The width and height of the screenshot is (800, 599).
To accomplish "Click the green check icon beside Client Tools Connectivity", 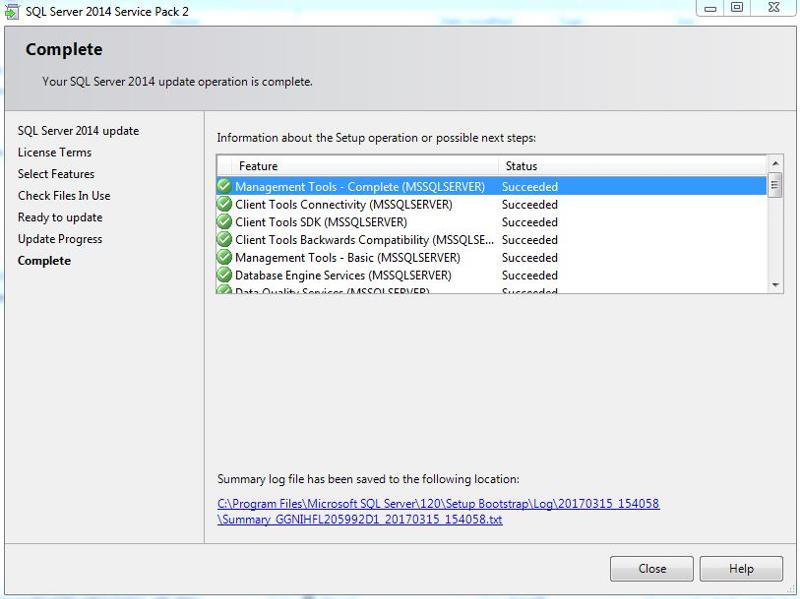I will (x=224, y=204).
